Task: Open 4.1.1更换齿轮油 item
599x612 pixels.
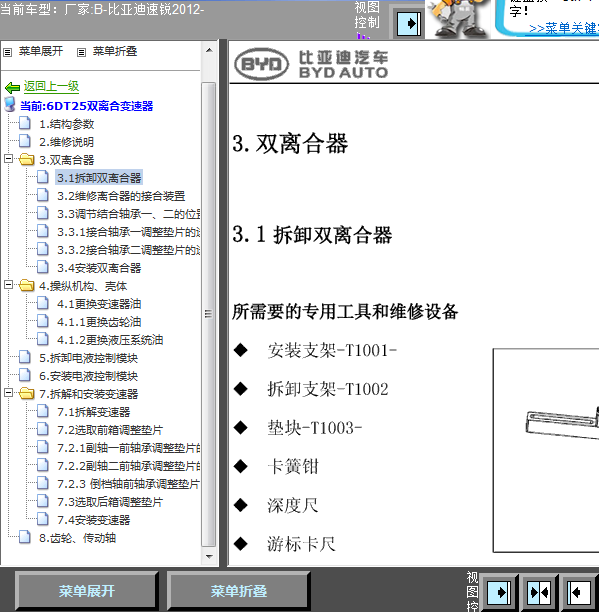Action: point(99,322)
